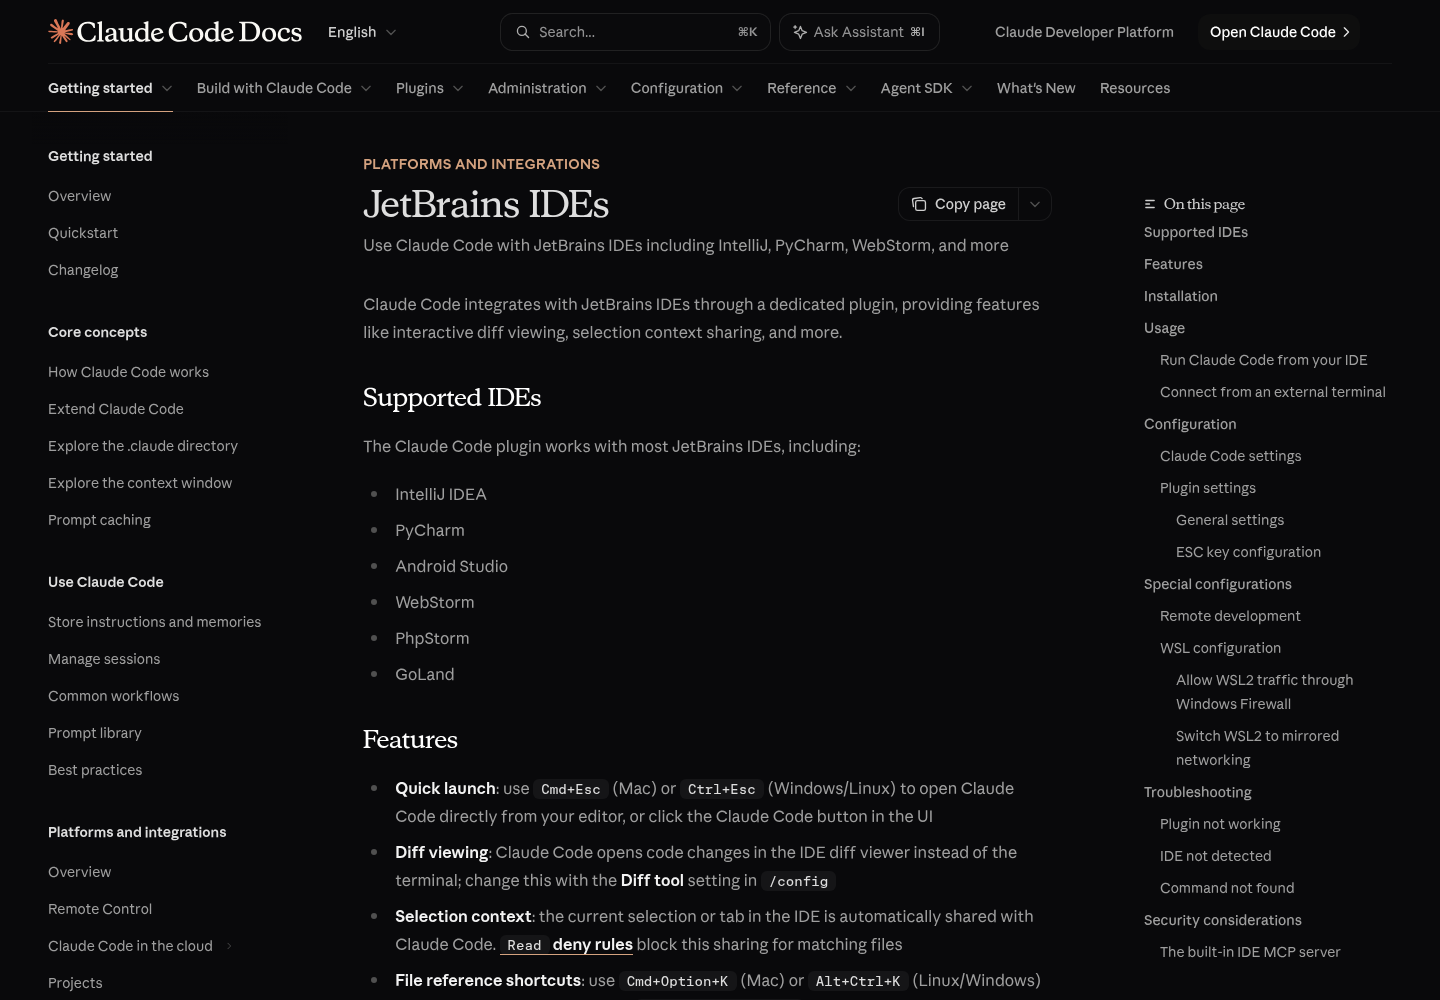Open Quickstart in the sidebar
This screenshot has width=1440, height=1000.
83,233
